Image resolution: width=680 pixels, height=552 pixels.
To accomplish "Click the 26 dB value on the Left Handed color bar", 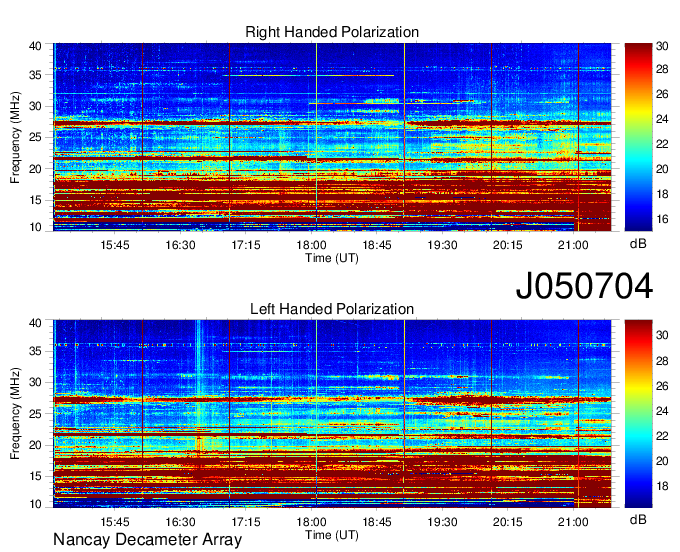I will tap(662, 386).
